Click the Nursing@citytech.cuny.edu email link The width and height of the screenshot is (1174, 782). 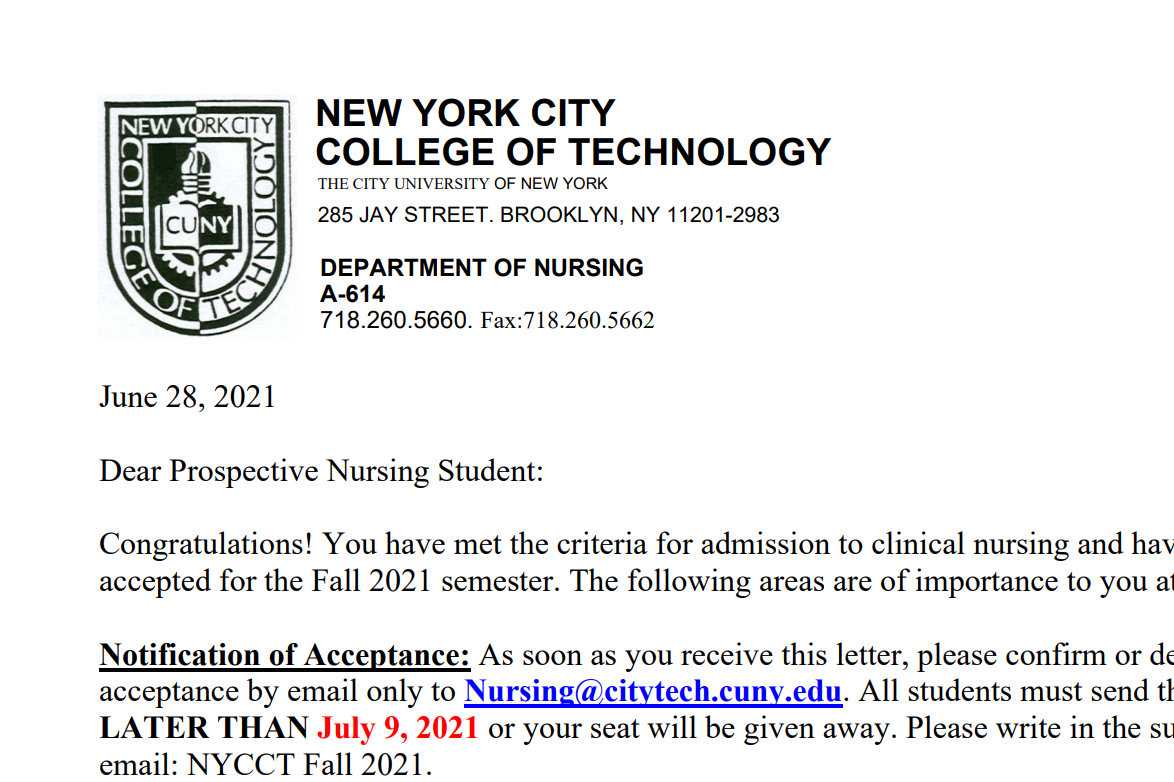[653, 691]
